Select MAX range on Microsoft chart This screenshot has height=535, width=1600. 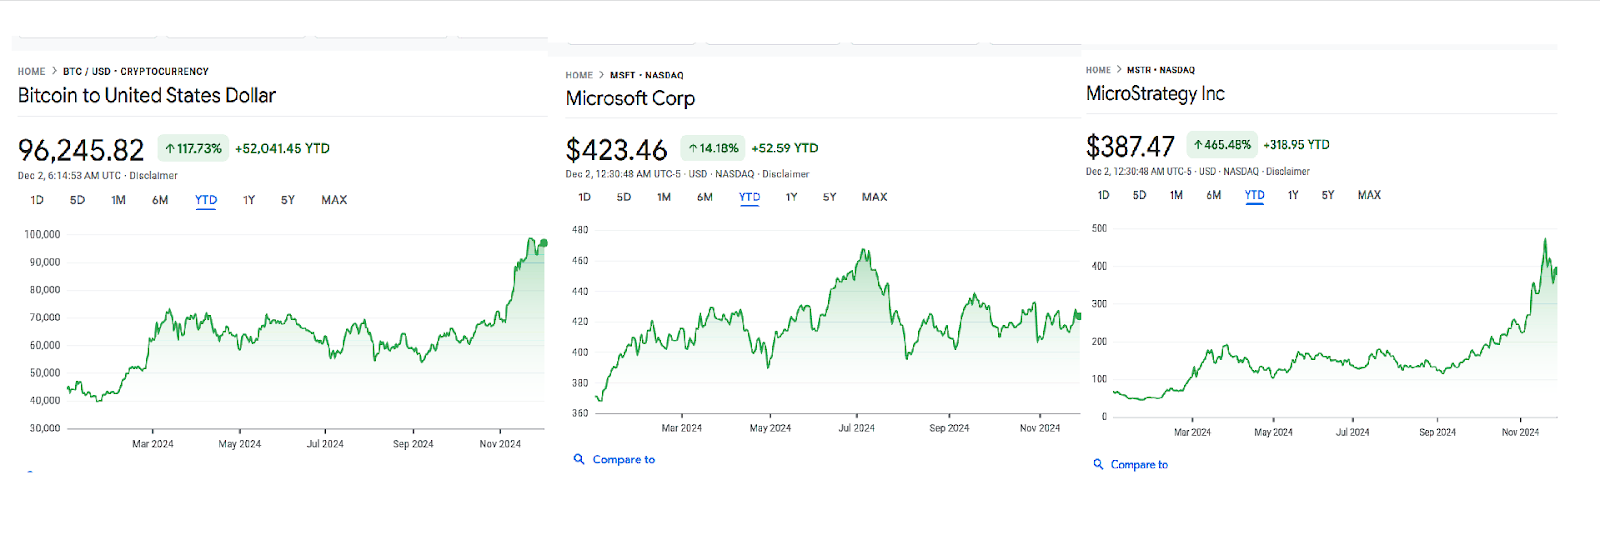click(x=875, y=197)
